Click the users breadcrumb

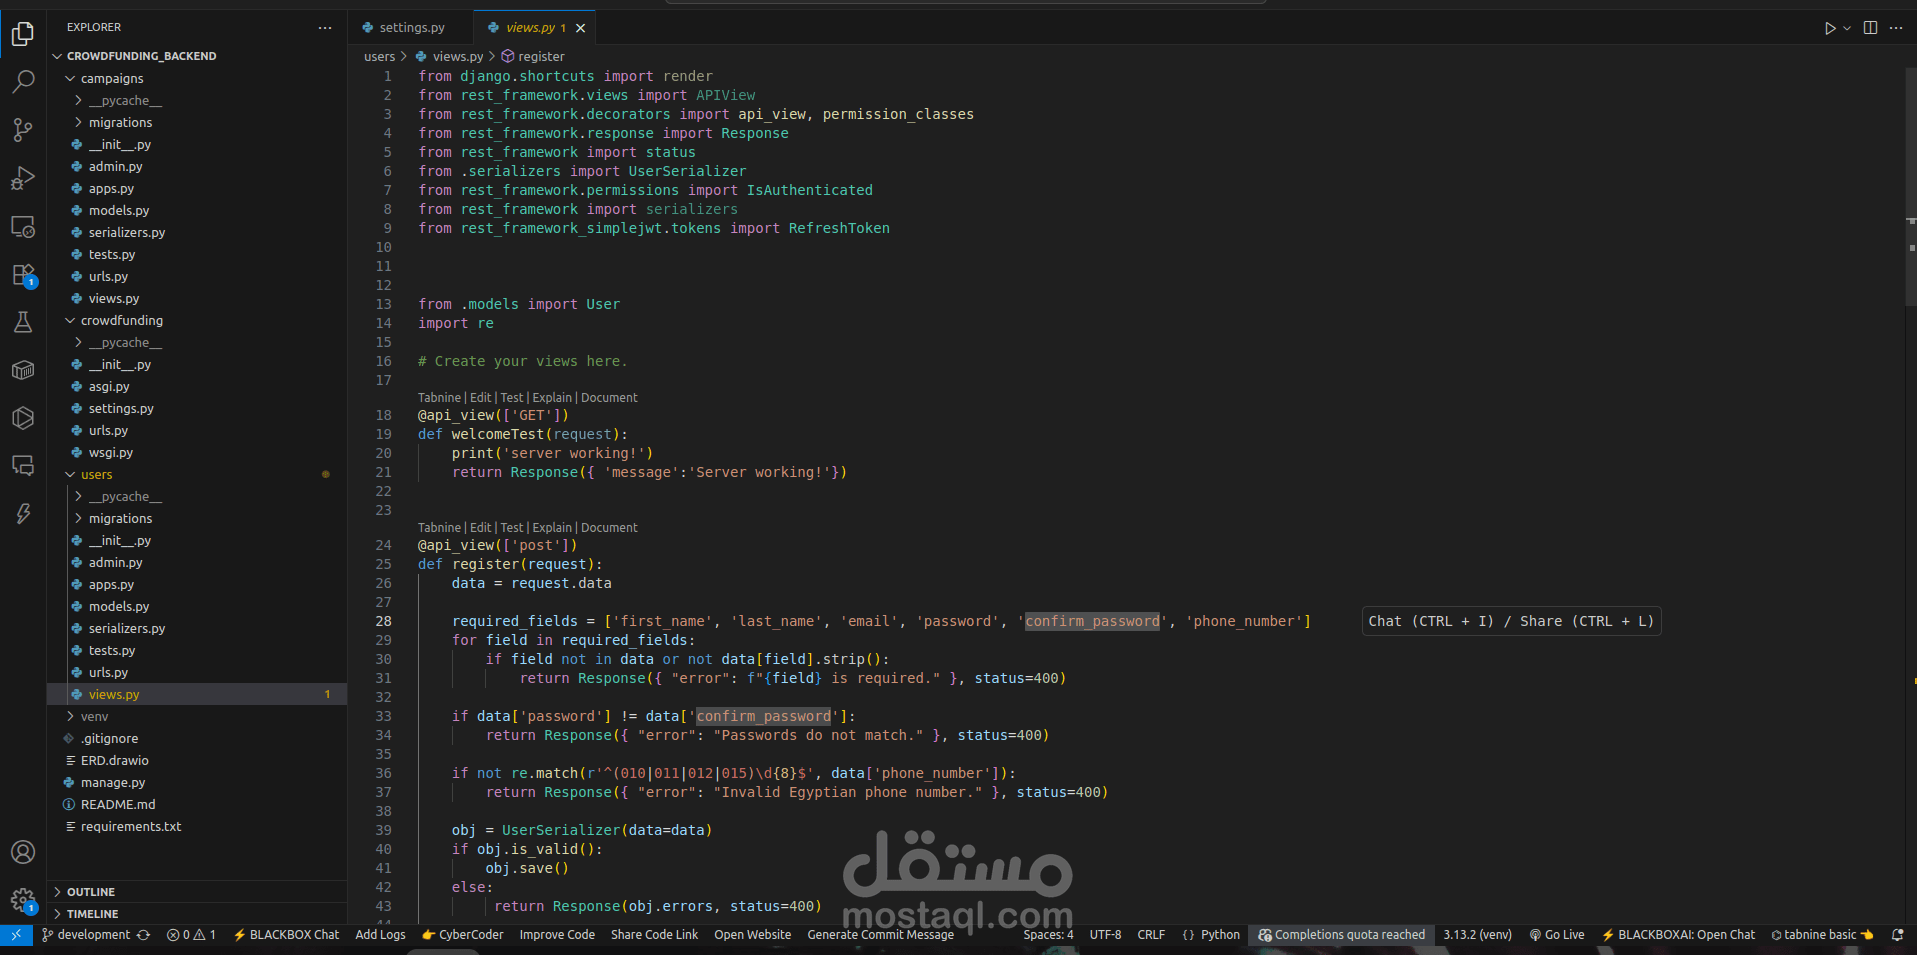click(379, 56)
